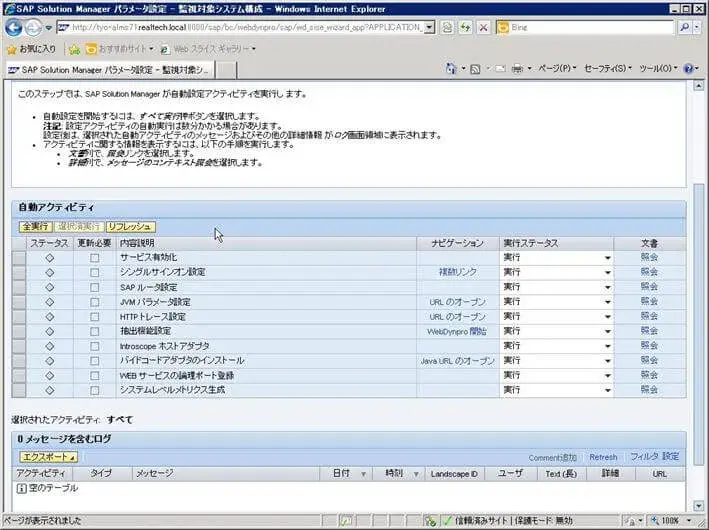Toggle 更新必要 checkbox for JVM パラメータ設定
The width and height of the screenshot is (709, 530).
coord(95,302)
